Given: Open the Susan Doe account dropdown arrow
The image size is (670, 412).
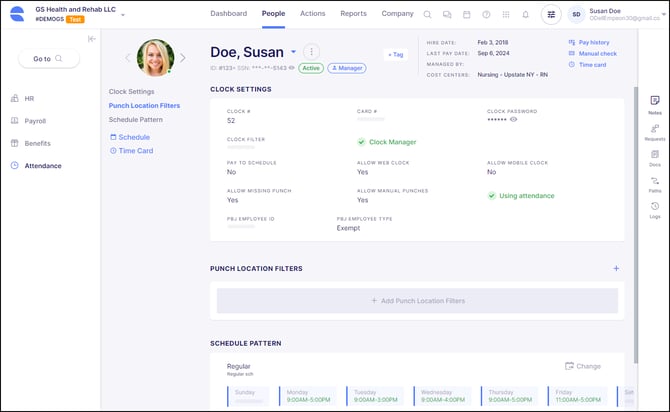Looking at the screenshot, I should pos(664,15).
